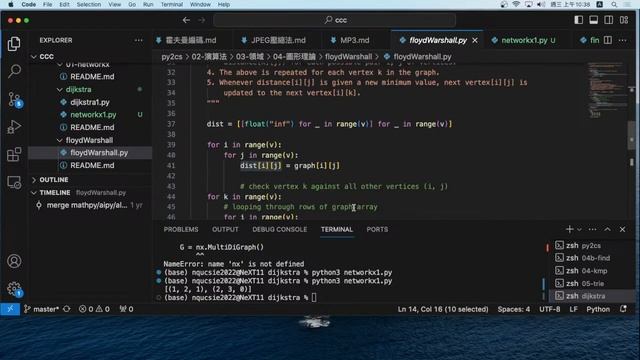This screenshot has width=640, height=360.
Task: Open the remote window indicator
Action: click(10, 309)
